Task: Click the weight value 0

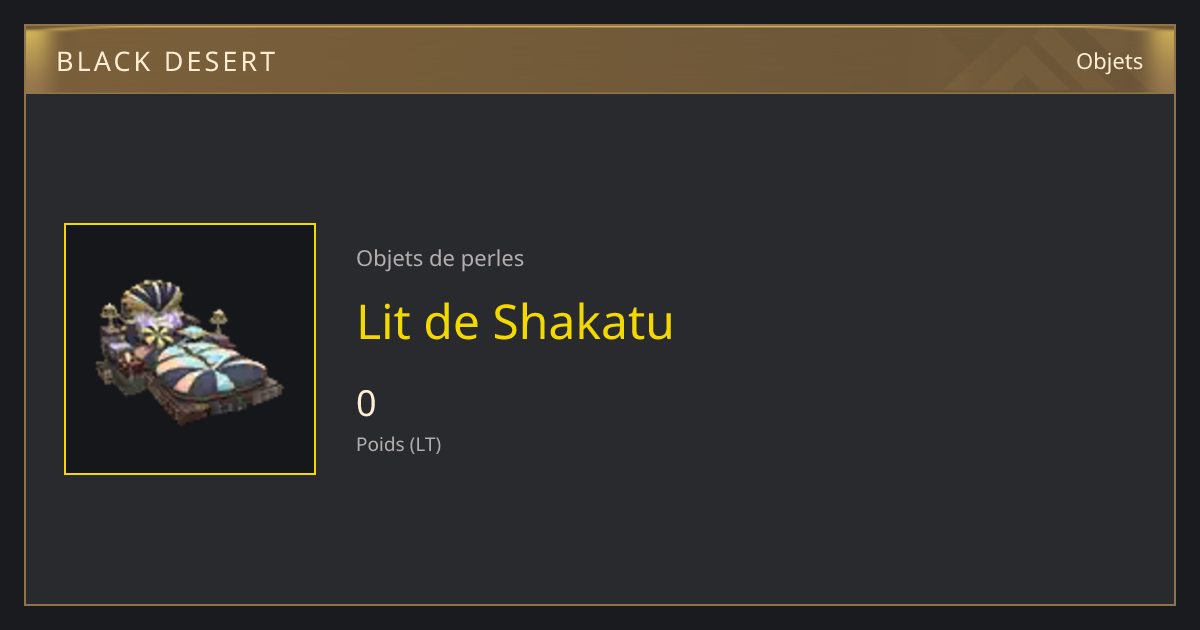Action: [367, 403]
